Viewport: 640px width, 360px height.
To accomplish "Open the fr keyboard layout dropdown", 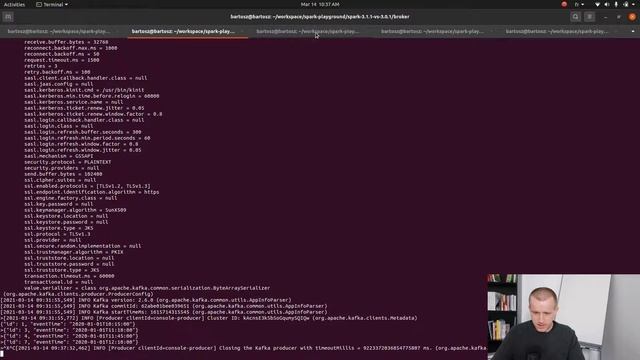I will pos(579,4).
